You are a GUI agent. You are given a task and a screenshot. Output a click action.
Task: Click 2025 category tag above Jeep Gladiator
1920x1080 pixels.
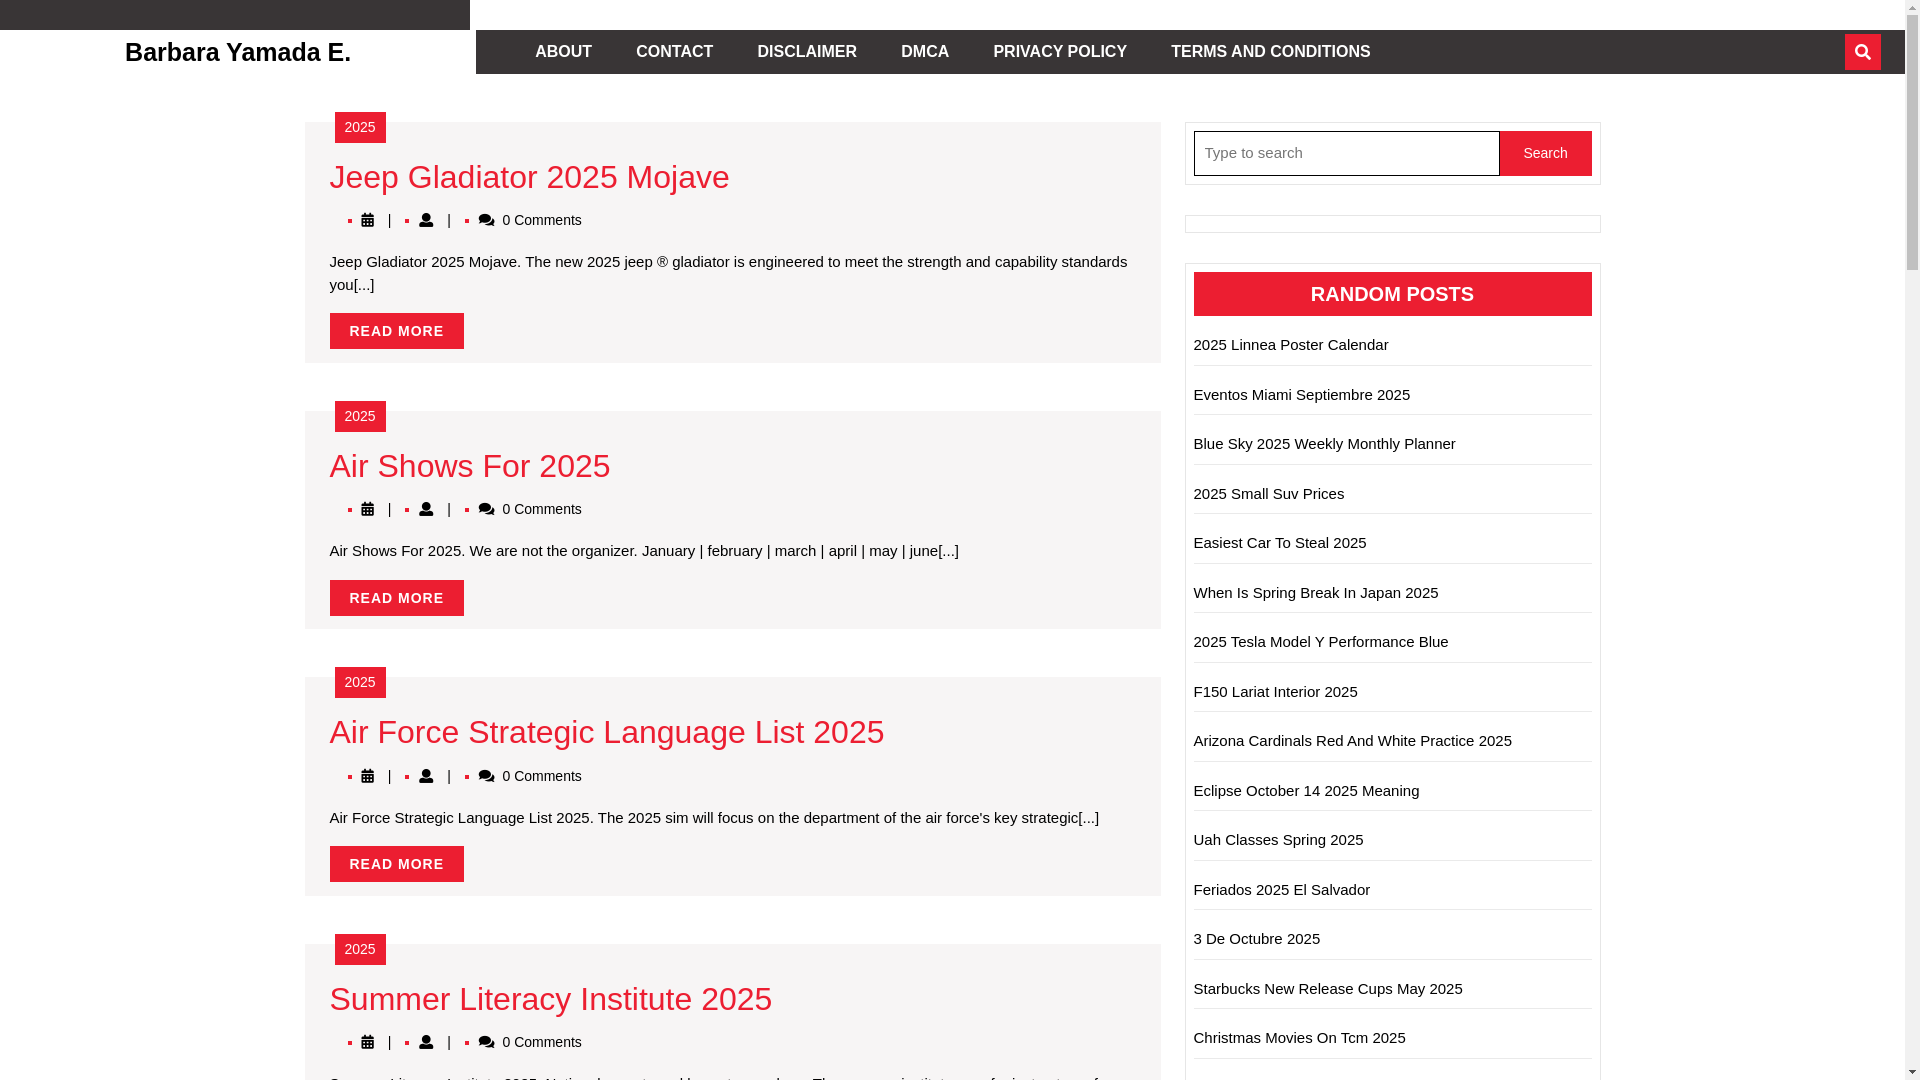pyautogui.click(x=360, y=127)
